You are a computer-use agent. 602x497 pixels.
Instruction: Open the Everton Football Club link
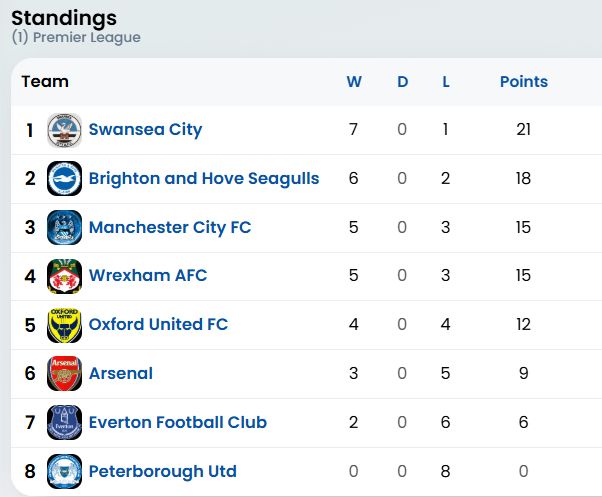(x=178, y=422)
